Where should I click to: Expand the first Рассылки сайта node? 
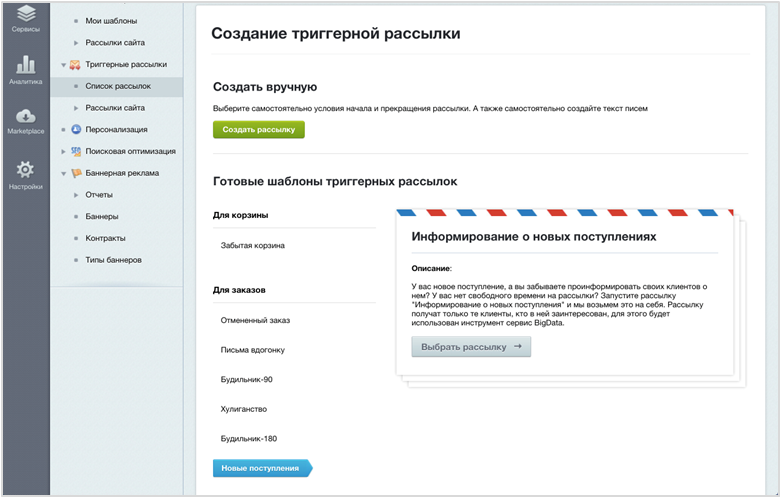coord(76,43)
